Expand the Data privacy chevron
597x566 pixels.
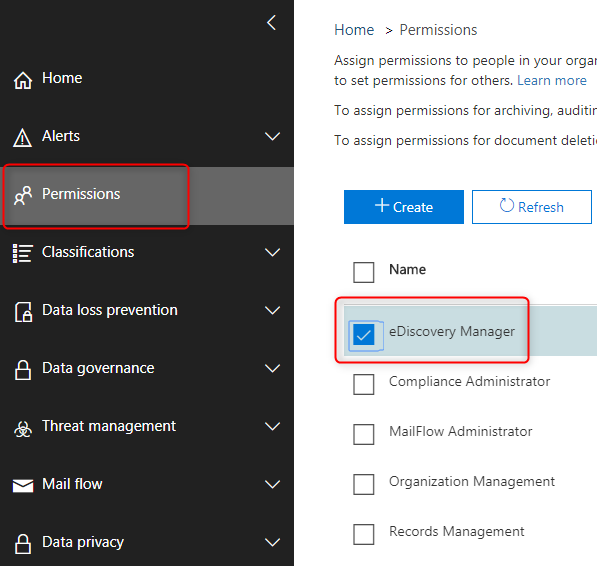(272, 542)
